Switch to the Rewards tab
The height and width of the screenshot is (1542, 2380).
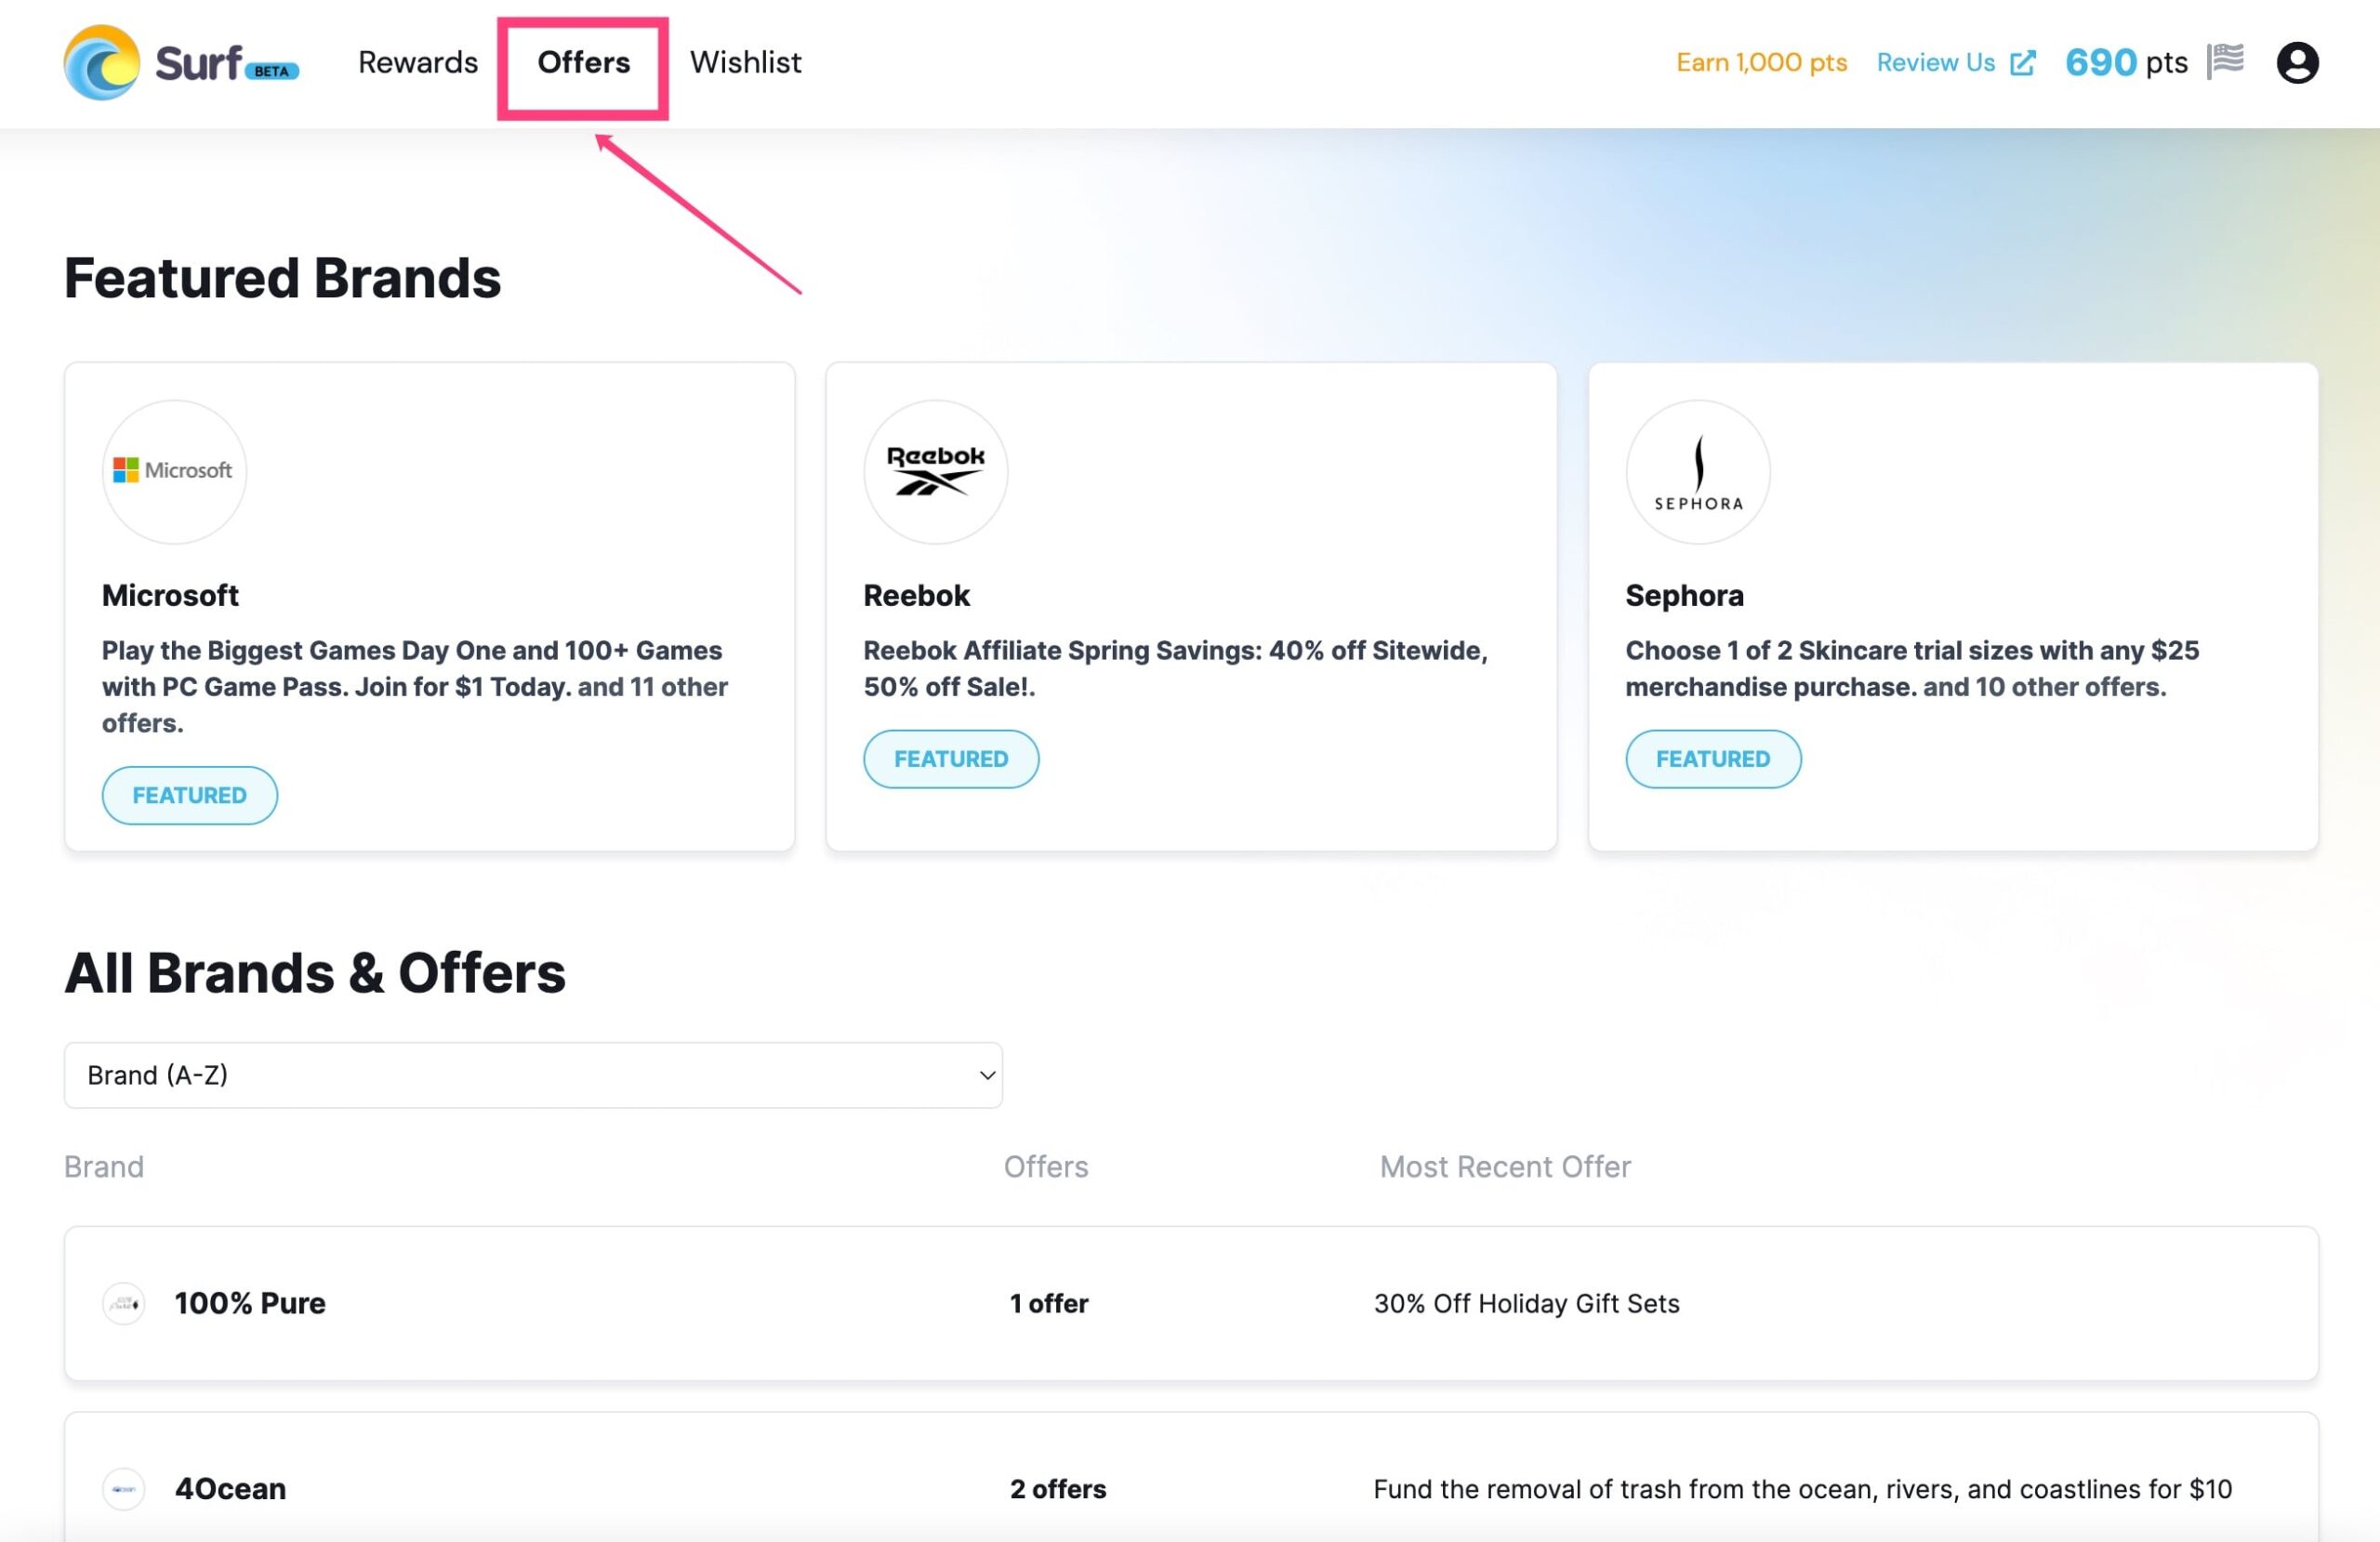coord(418,63)
